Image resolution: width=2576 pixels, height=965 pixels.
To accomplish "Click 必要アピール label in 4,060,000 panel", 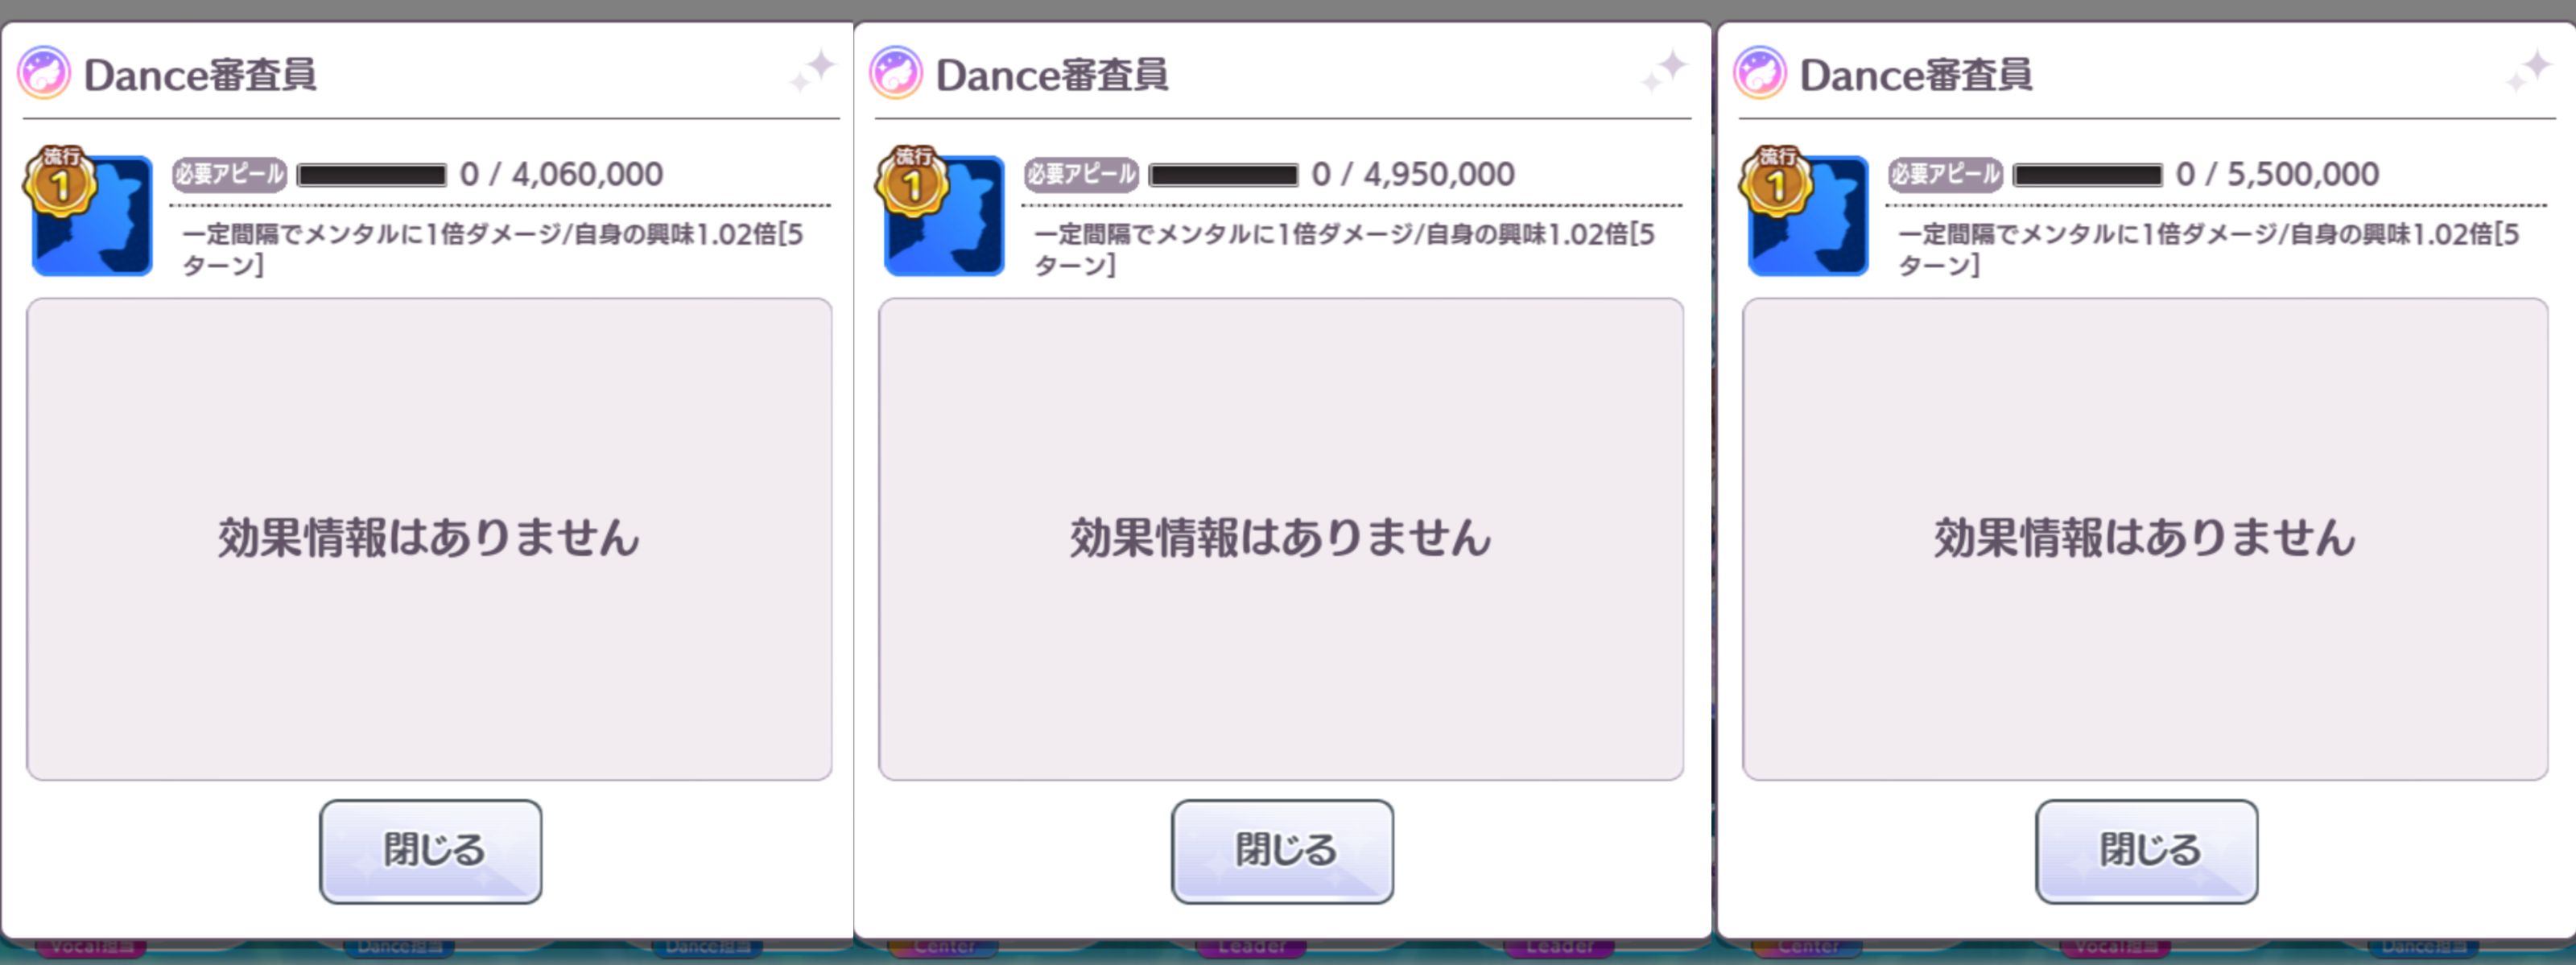I will tap(230, 175).
